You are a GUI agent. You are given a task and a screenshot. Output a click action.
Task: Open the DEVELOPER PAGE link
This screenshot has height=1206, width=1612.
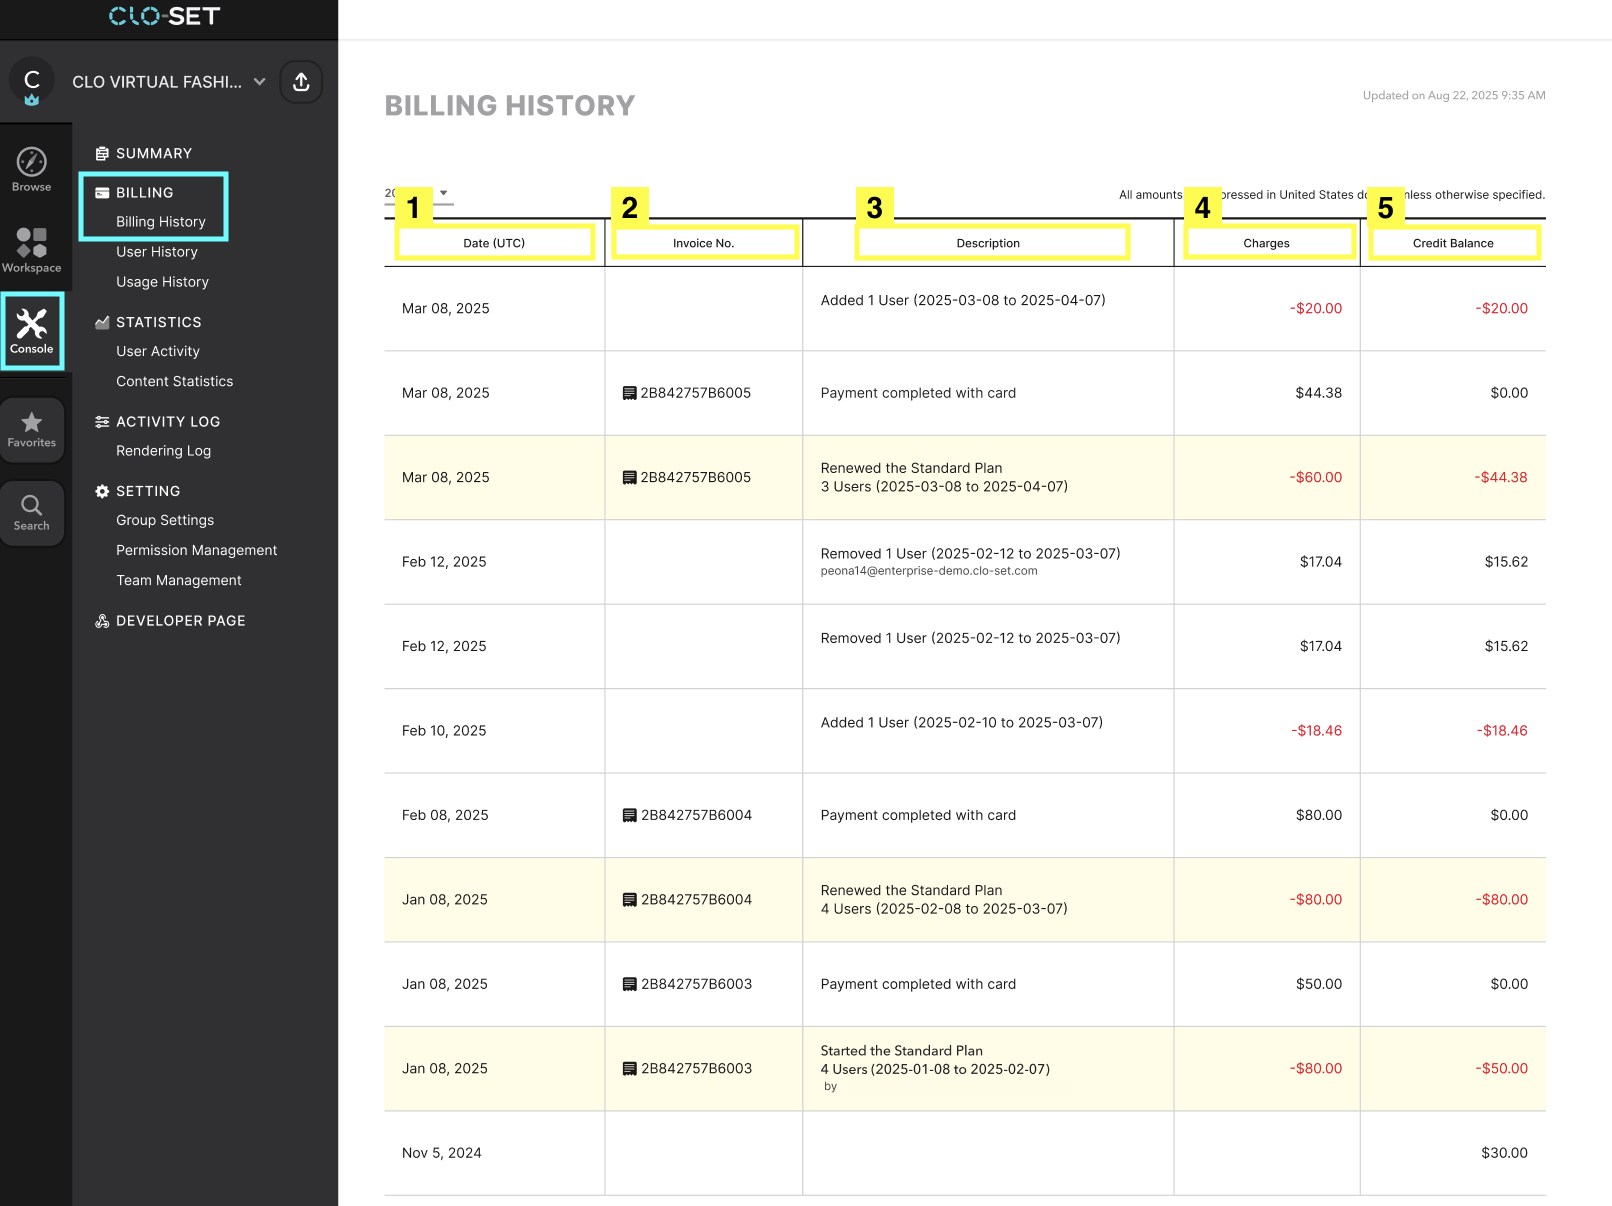pos(180,621)
